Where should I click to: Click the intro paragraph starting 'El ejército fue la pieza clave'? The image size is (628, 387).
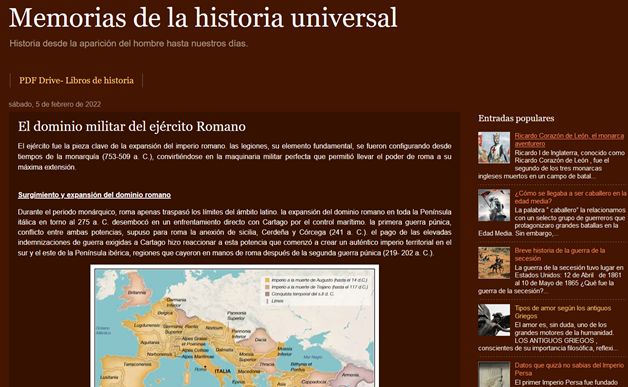click(x=235, y=157)
